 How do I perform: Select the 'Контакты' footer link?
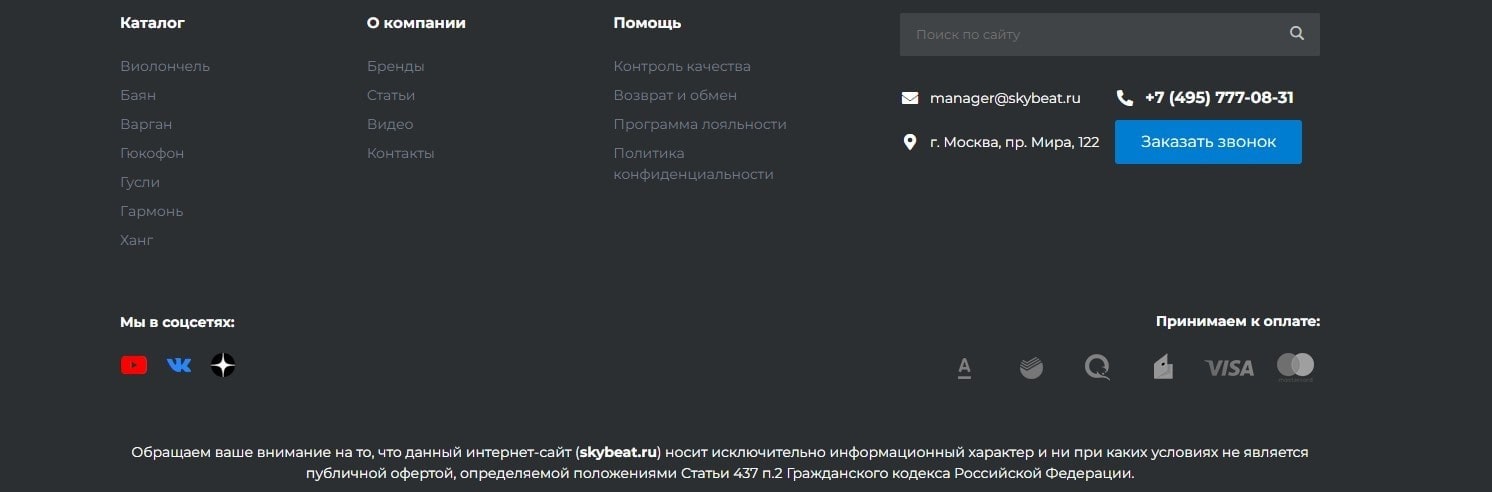(400, 153)
